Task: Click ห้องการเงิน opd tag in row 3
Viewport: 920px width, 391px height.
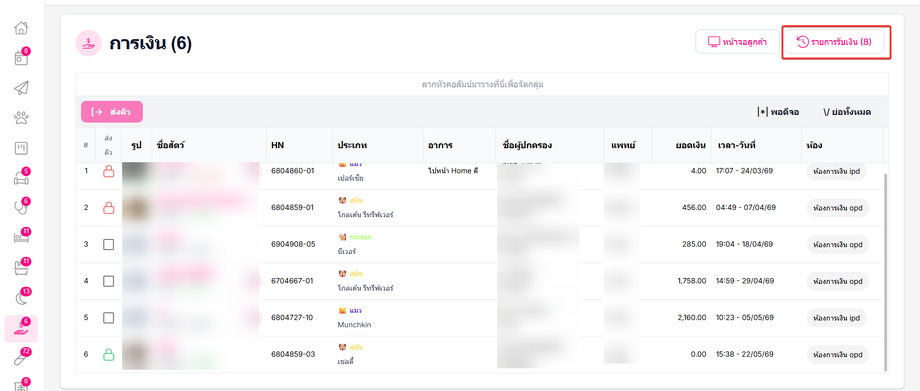Action: (x=838, y=244)
